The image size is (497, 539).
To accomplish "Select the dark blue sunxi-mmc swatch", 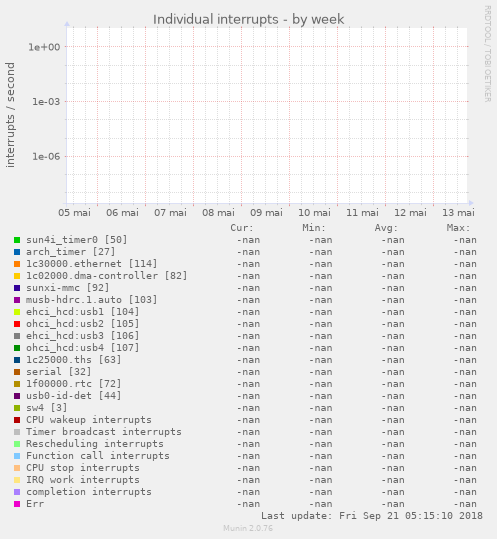I will 17,288.
